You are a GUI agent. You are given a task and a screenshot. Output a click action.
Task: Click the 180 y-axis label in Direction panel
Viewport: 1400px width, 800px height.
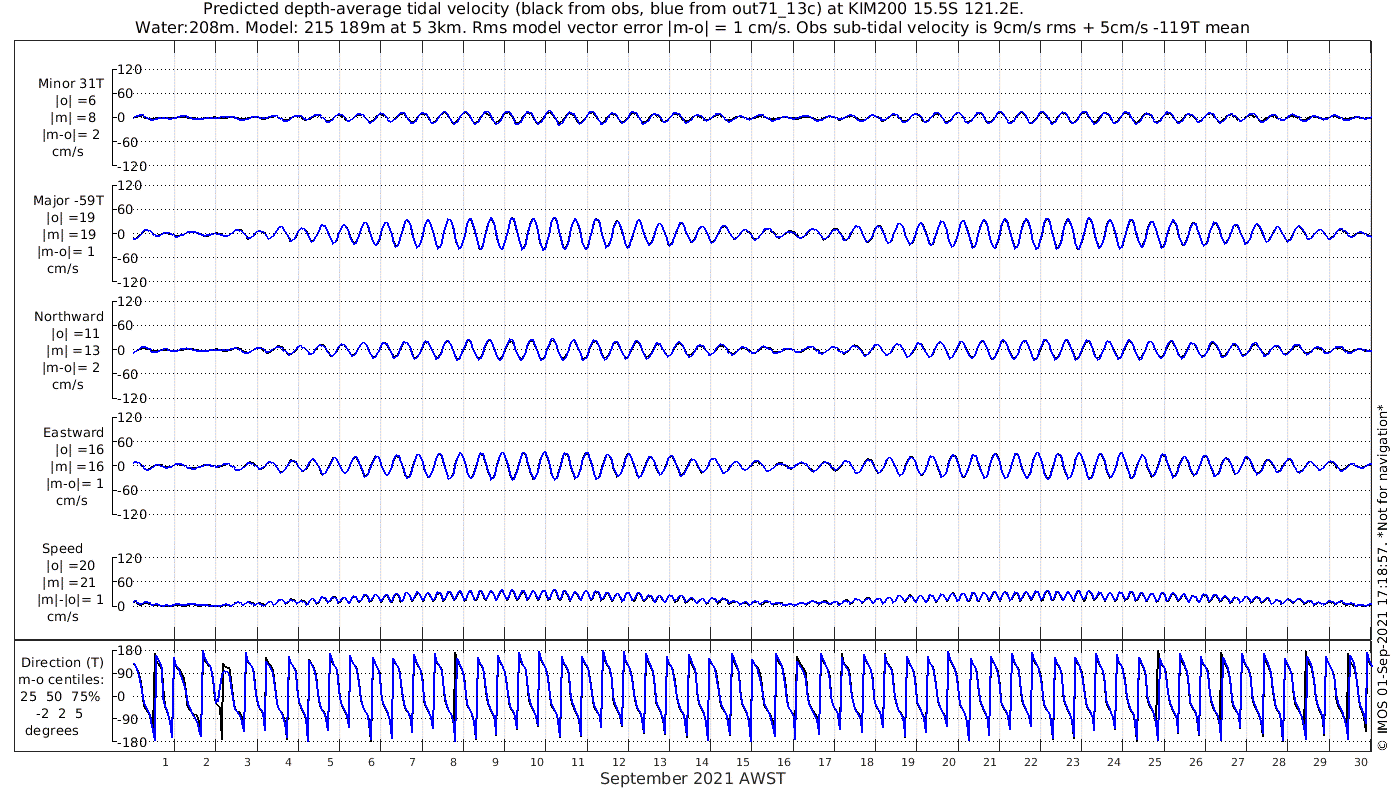[x=129, y=650]
